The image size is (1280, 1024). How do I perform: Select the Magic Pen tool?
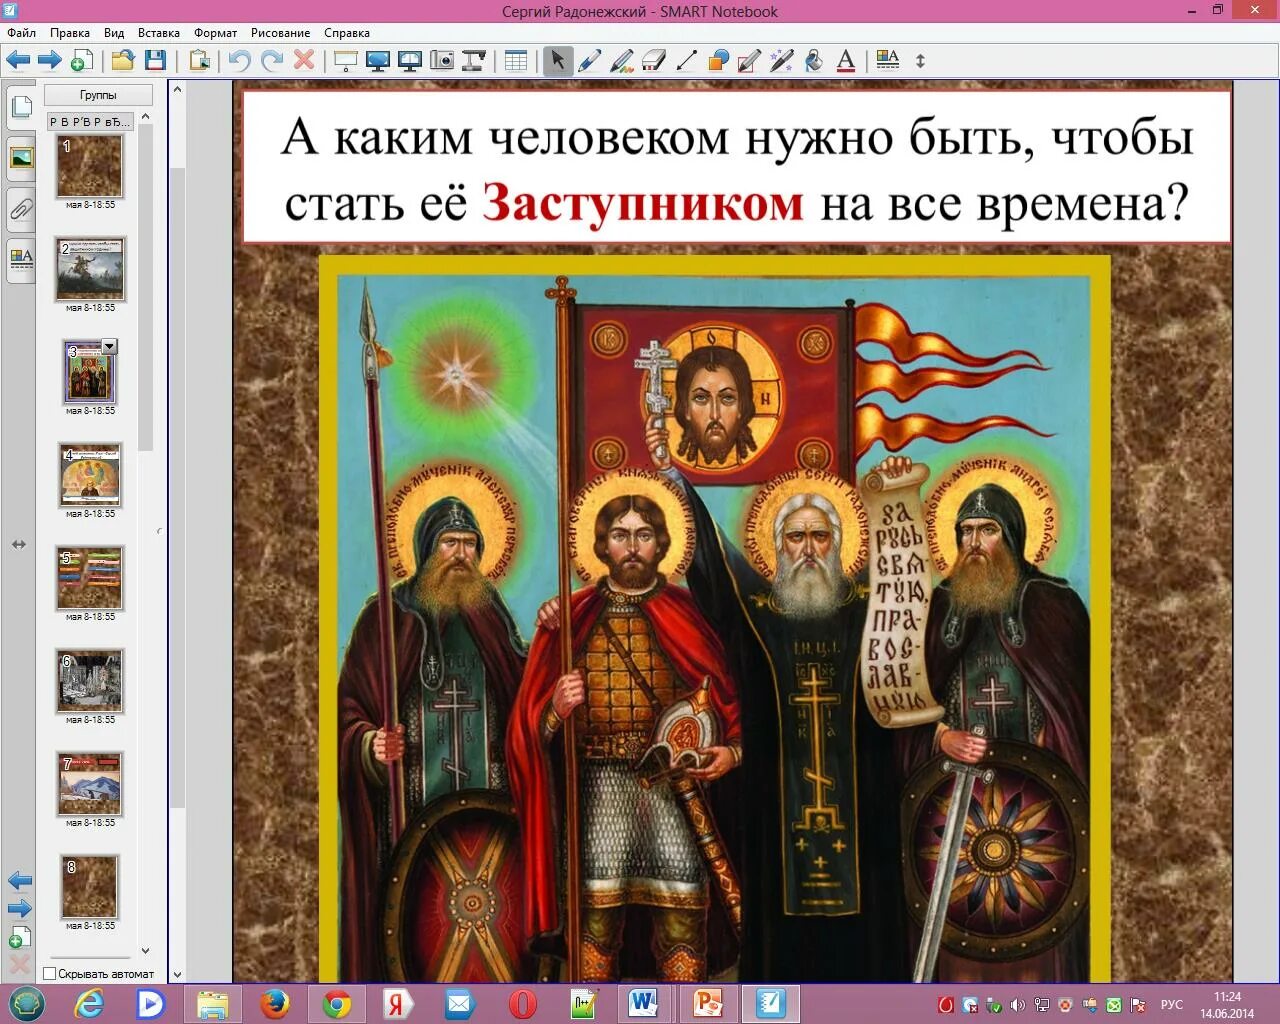[781, 61]
